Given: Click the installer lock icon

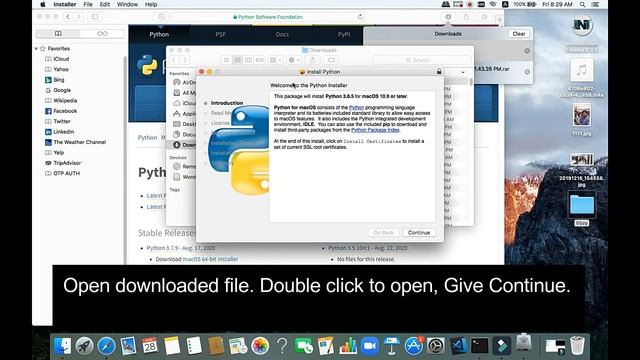Looking at the screenshot, I should (439, 71).
